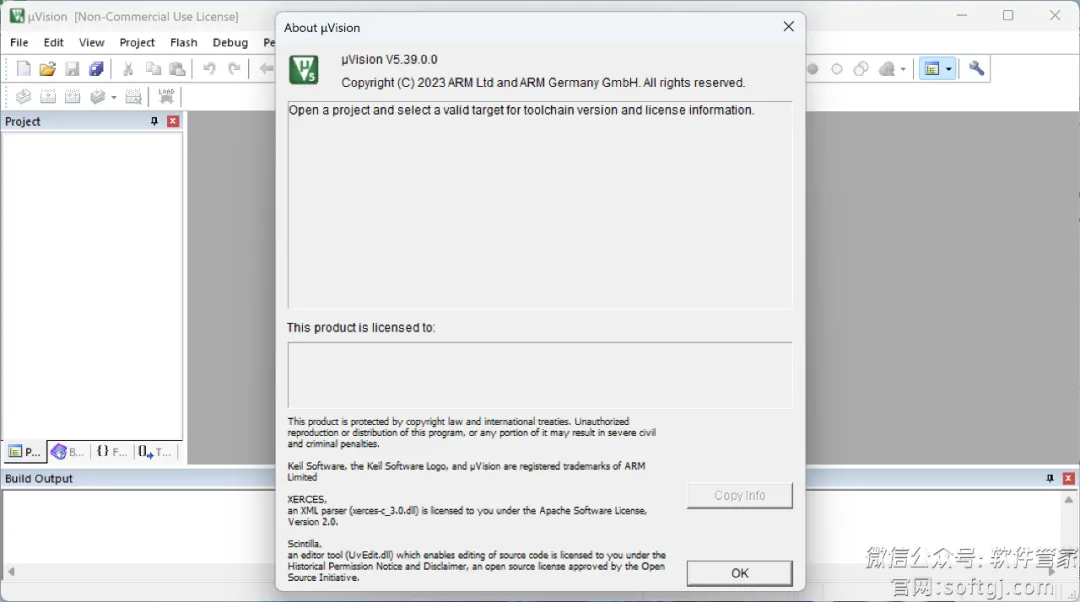Open the Project menu
Screen dimensions: 1080x602
tap(137, 42)
